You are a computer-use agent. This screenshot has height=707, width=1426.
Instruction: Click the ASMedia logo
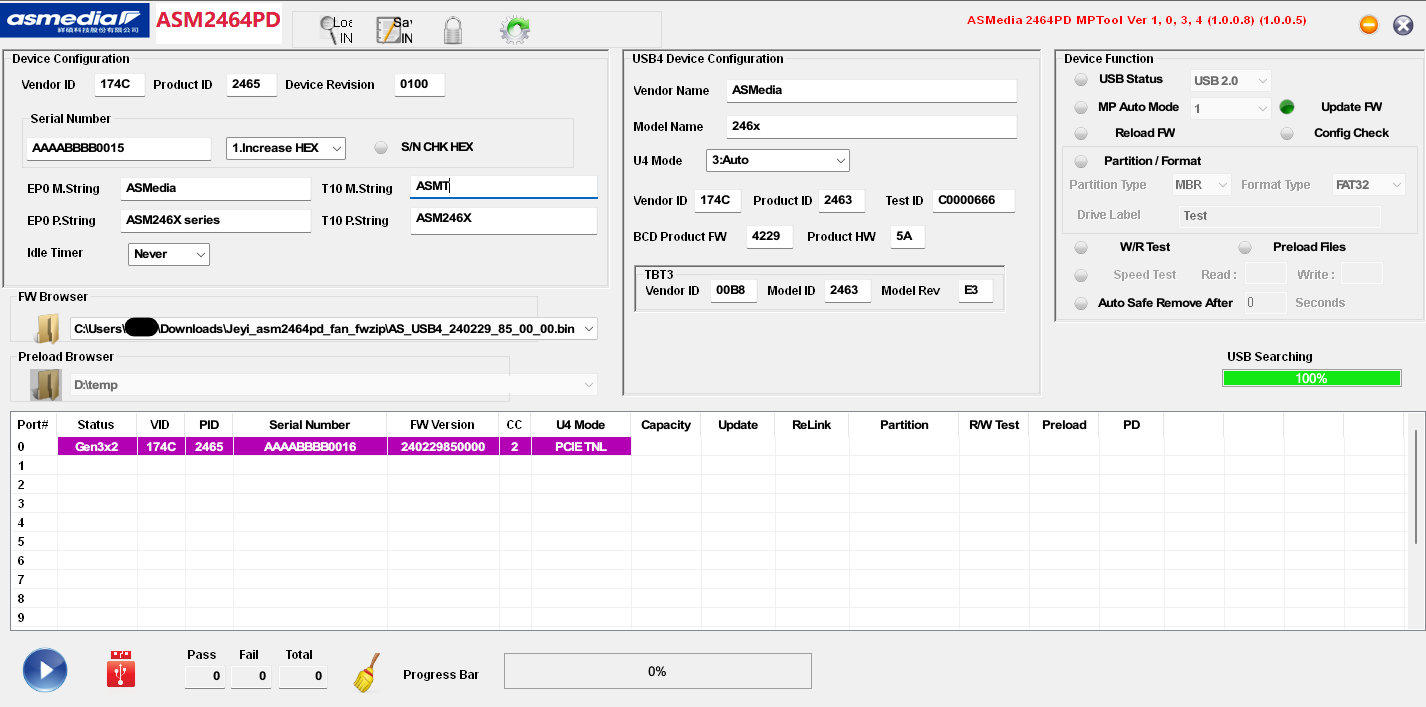pos(76,20)
